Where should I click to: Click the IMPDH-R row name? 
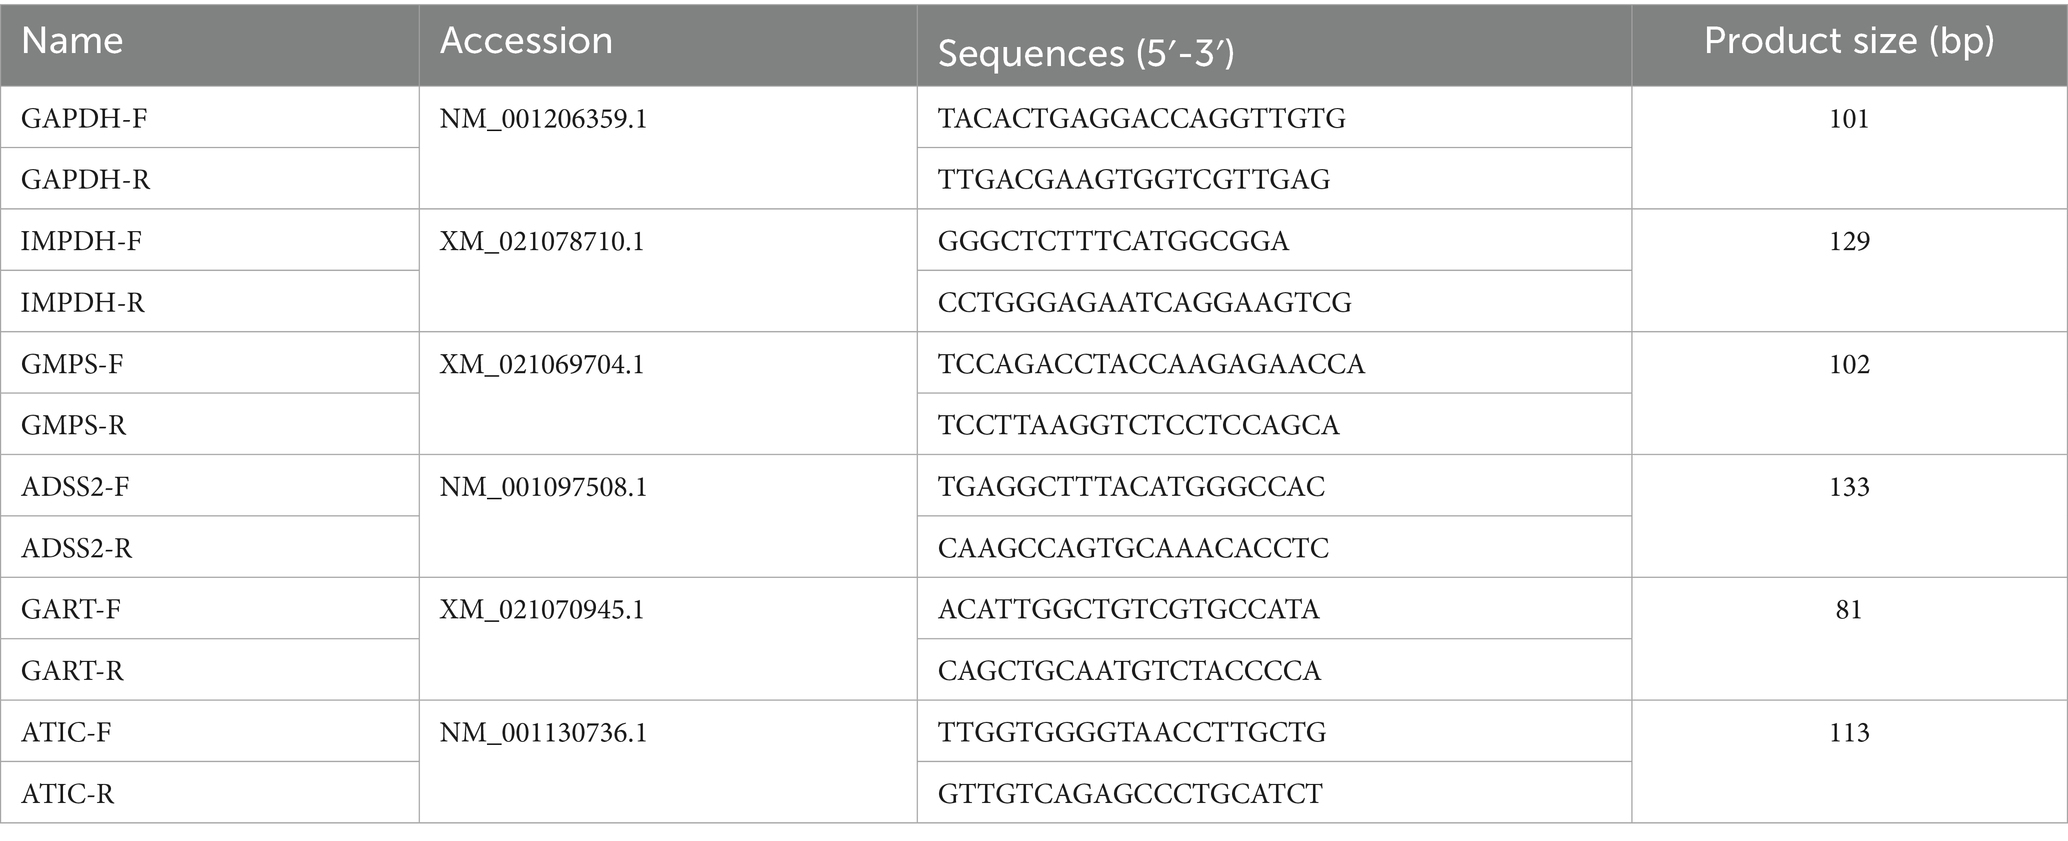tap(83, 302)
